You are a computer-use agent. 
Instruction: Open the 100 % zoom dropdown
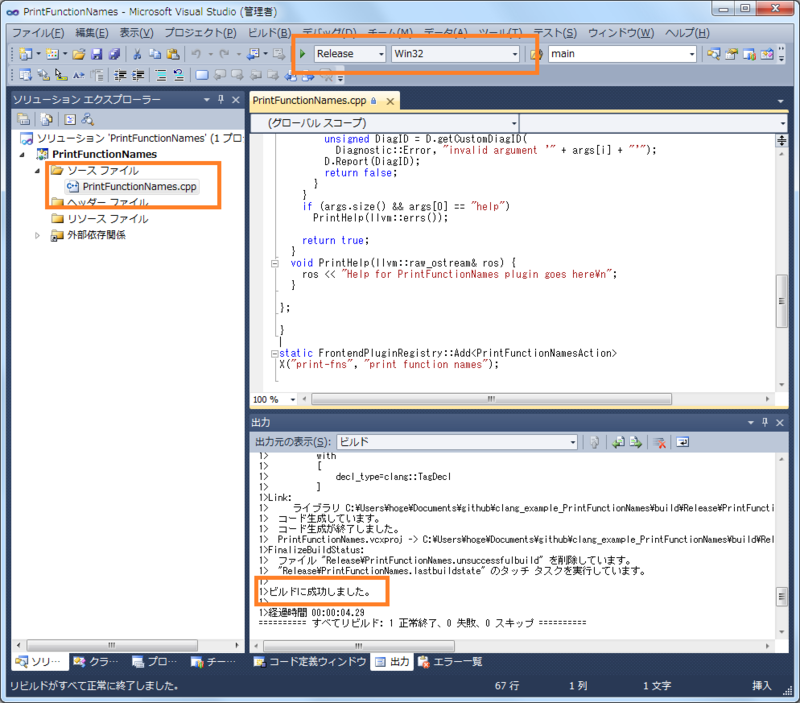coord(293,399)
